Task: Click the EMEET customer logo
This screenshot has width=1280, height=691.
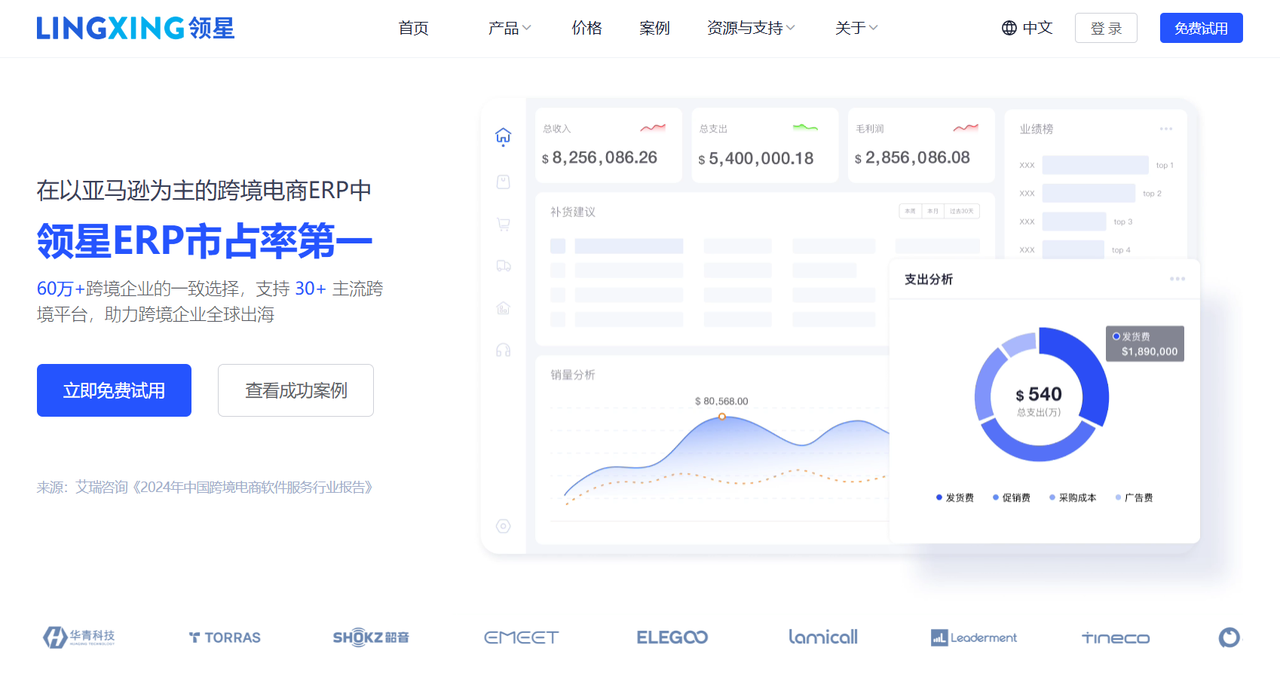Action: pyautogui.click(x=521, y=637)
